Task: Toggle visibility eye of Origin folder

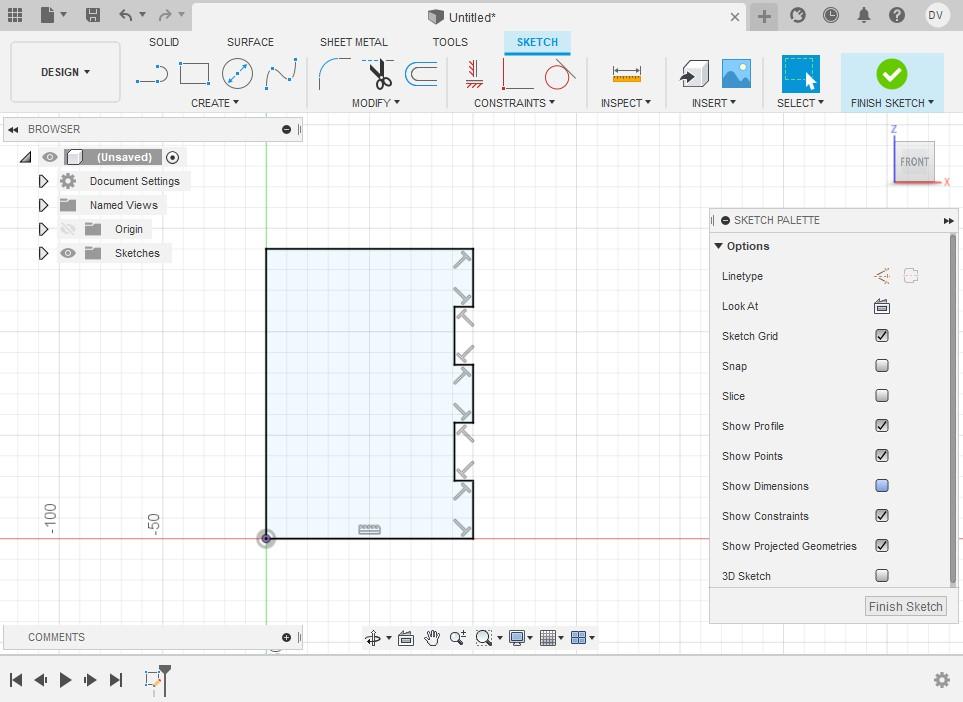Action: click(68, 229)
